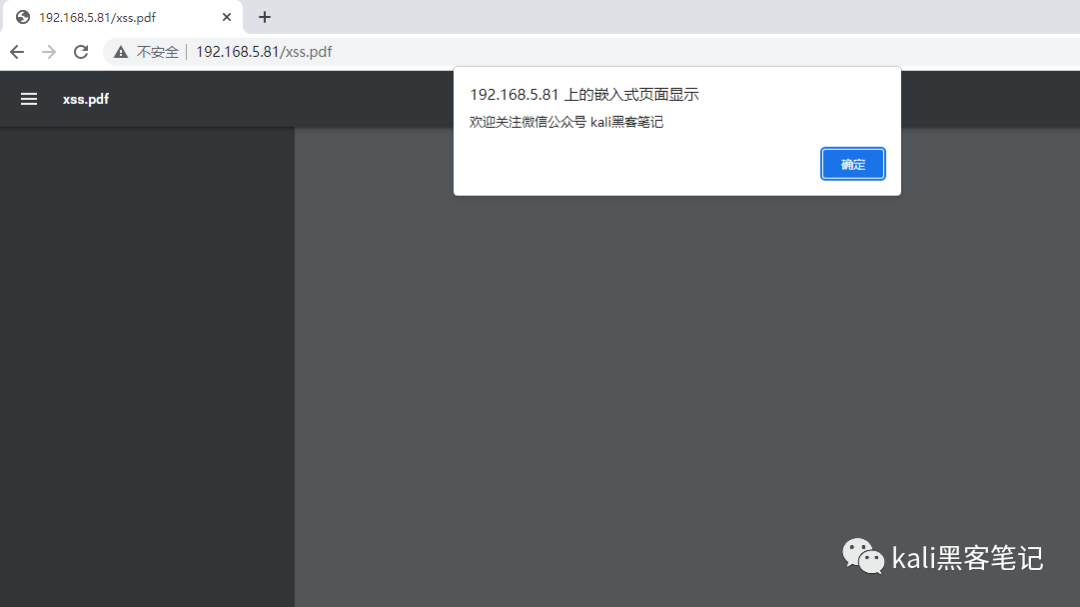This screenshot has width=1080, height=607.
Task: Click the xss.pdf title in the toolbar
Action: coord(85,98)
